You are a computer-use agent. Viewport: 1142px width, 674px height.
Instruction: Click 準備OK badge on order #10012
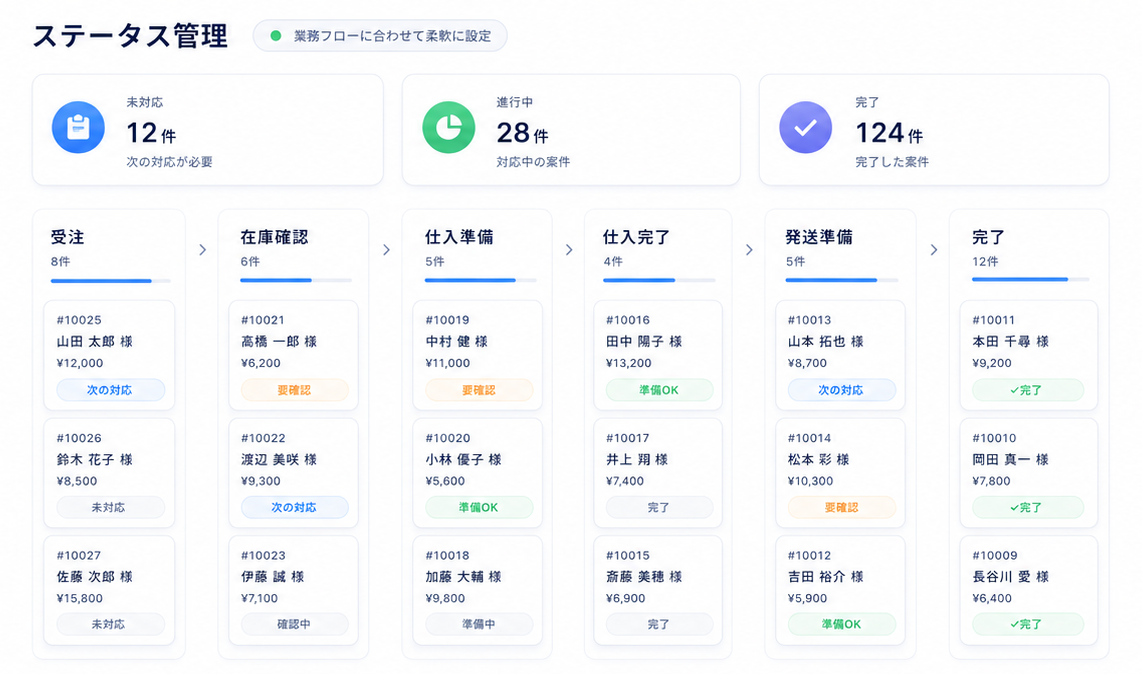tap(841, 624)
